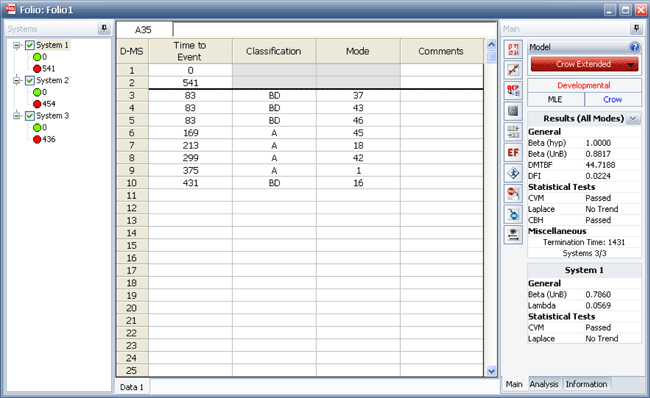Open the EF effectiveness factors icon
Image resolution: width=650 pixels, height=398 pixels.
click(x=513, y=153)
